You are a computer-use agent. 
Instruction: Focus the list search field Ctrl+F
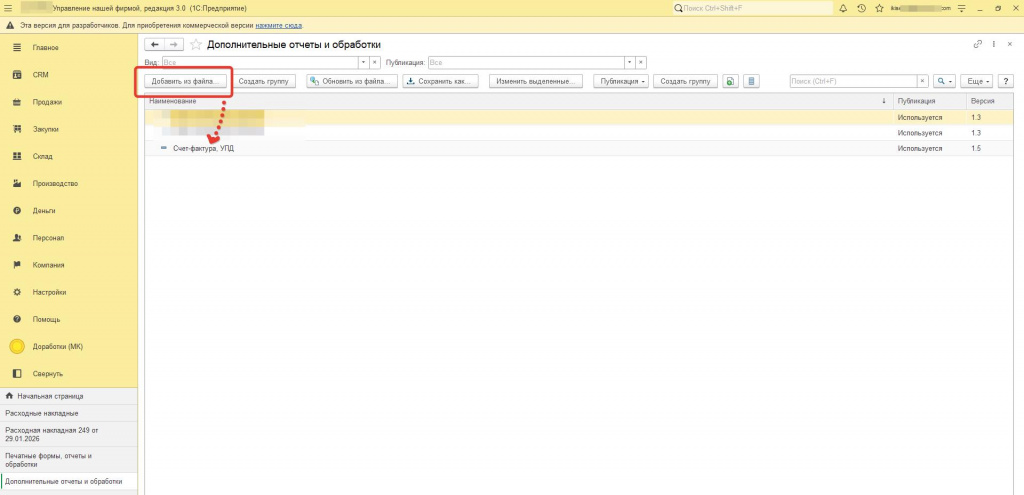click(x=853, y=82)
